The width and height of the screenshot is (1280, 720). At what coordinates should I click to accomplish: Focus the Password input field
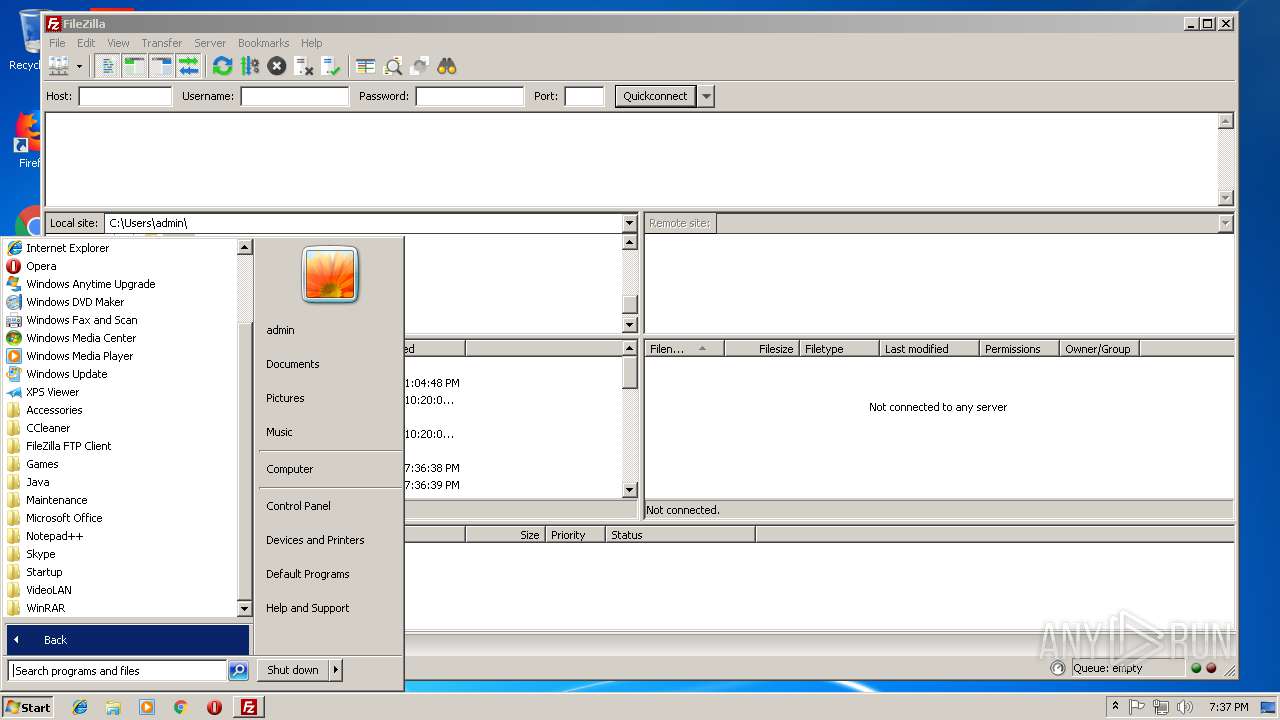(x=469, y=96)
